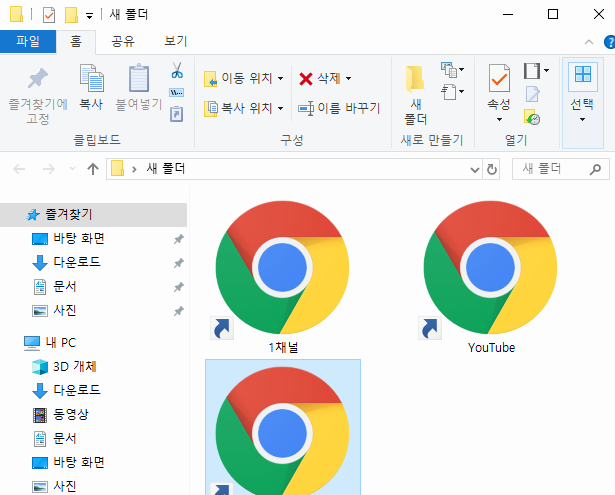Click the selected third Chrome shortcut icon
This screenshot has width=615, height=495.
pyautogui.click(x=282, y=431)
